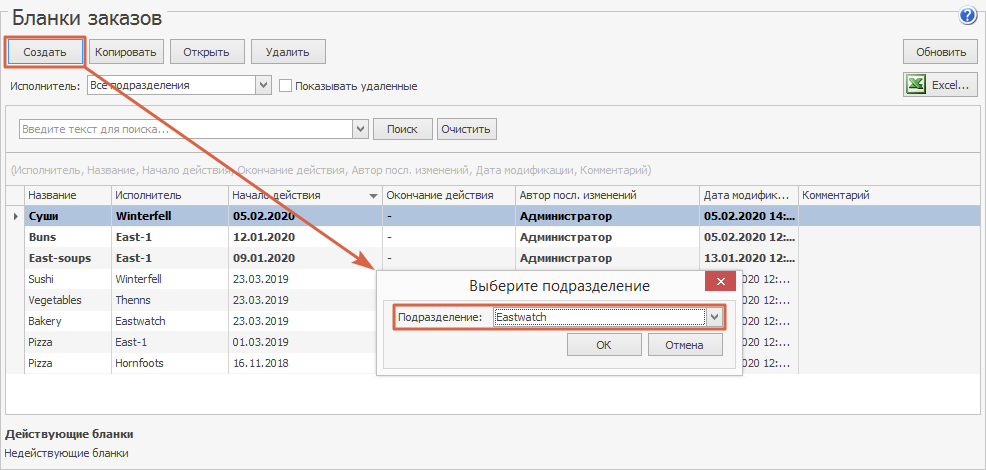The image size is (986, 470).
Task: Open the search text dropdown arrow
Action: pyautogui.click(x=360, y=129)
